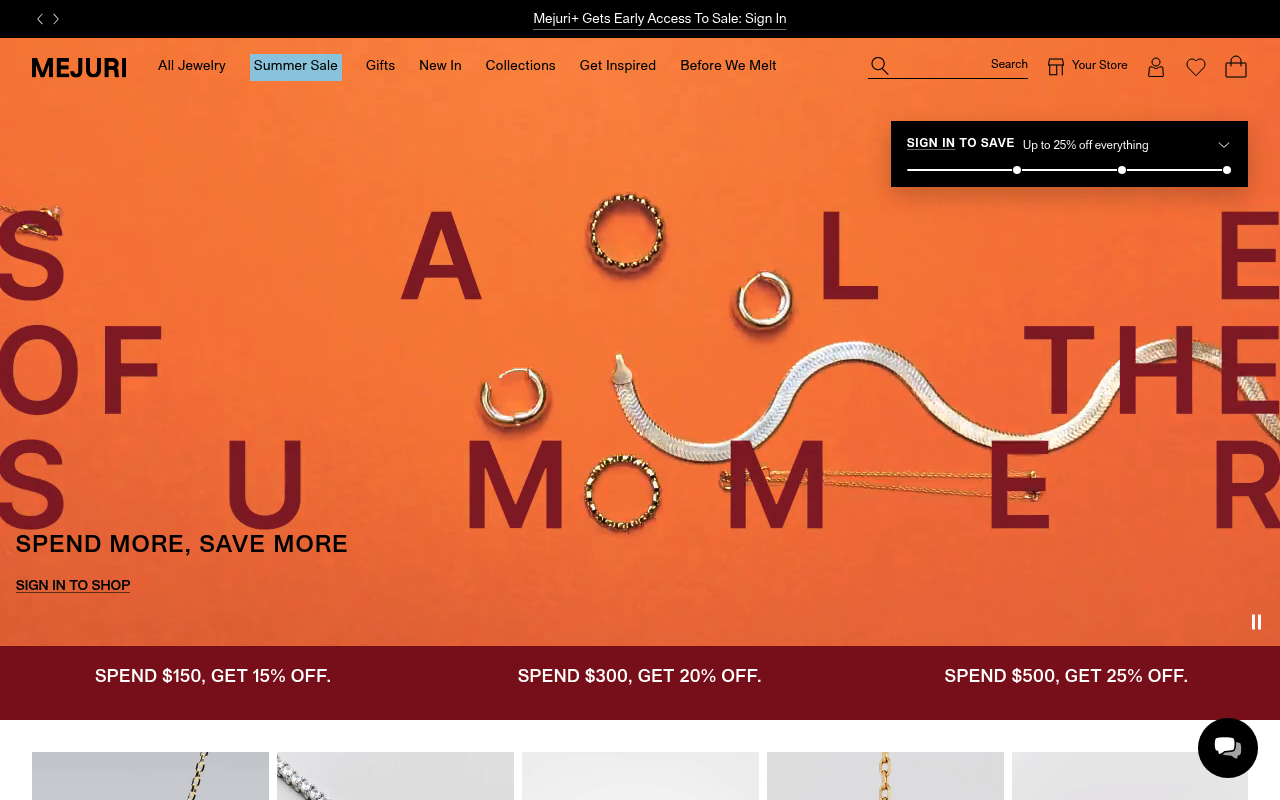Viewport: 1280px width, 800px height.
Task: Click the Spend $500, Get 25% Off text
Action: pyautogui.click(x=1066, y=676)
